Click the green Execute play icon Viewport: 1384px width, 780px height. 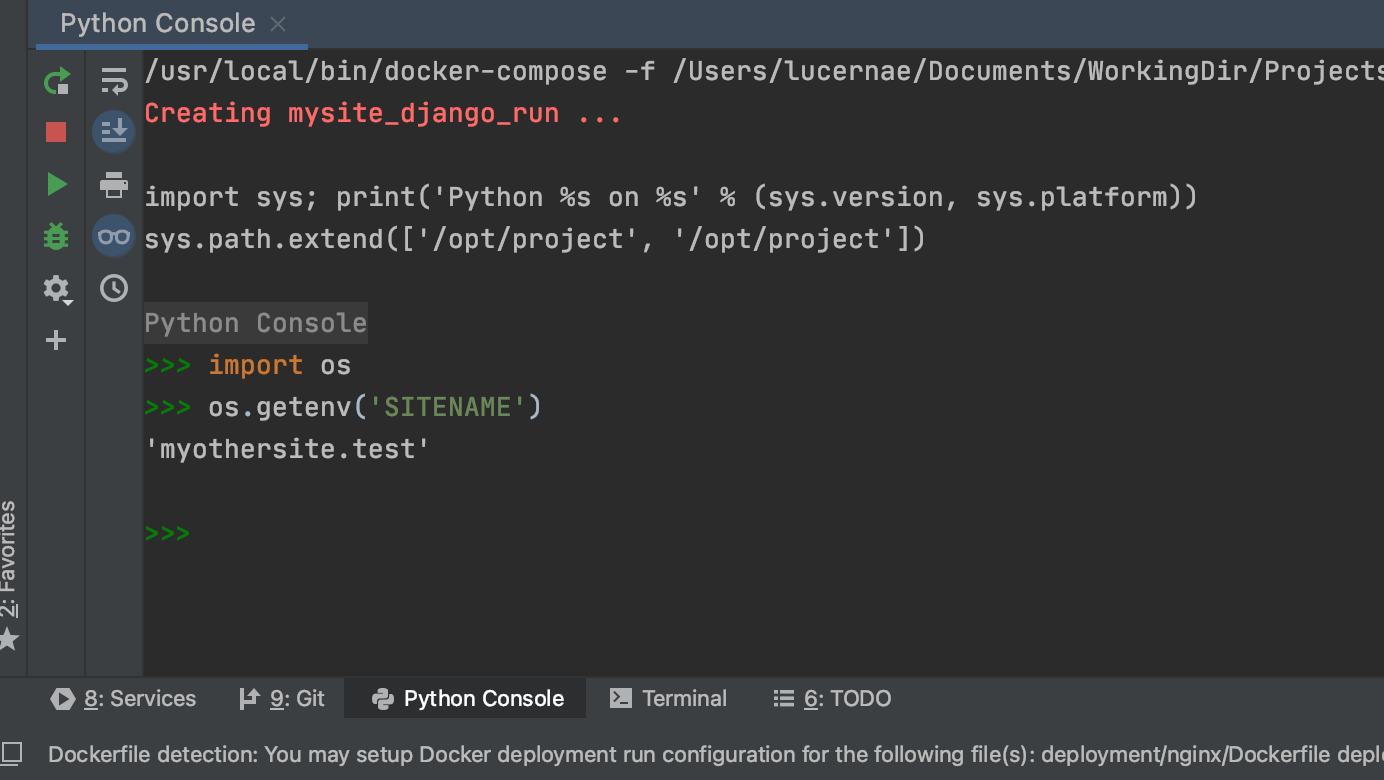57,184
